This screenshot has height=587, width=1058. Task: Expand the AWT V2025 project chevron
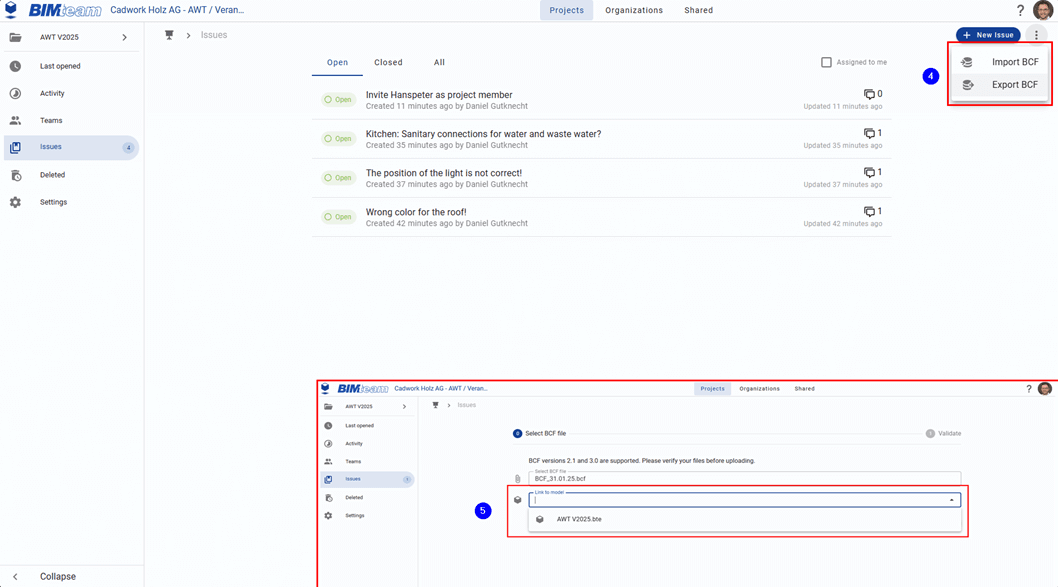point(124,38)
